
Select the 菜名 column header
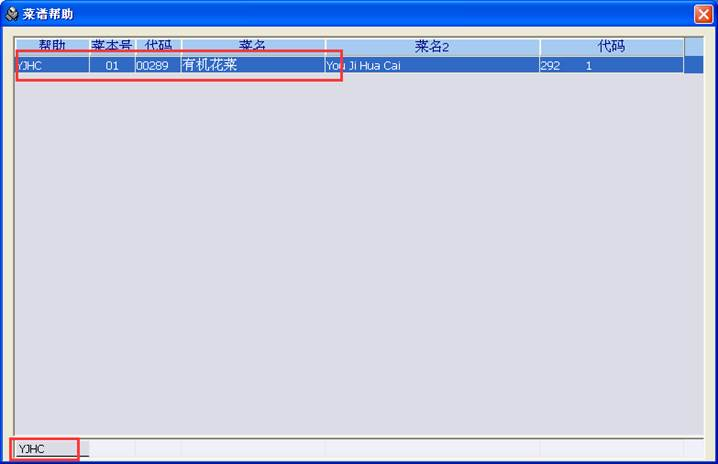point(253,46)
